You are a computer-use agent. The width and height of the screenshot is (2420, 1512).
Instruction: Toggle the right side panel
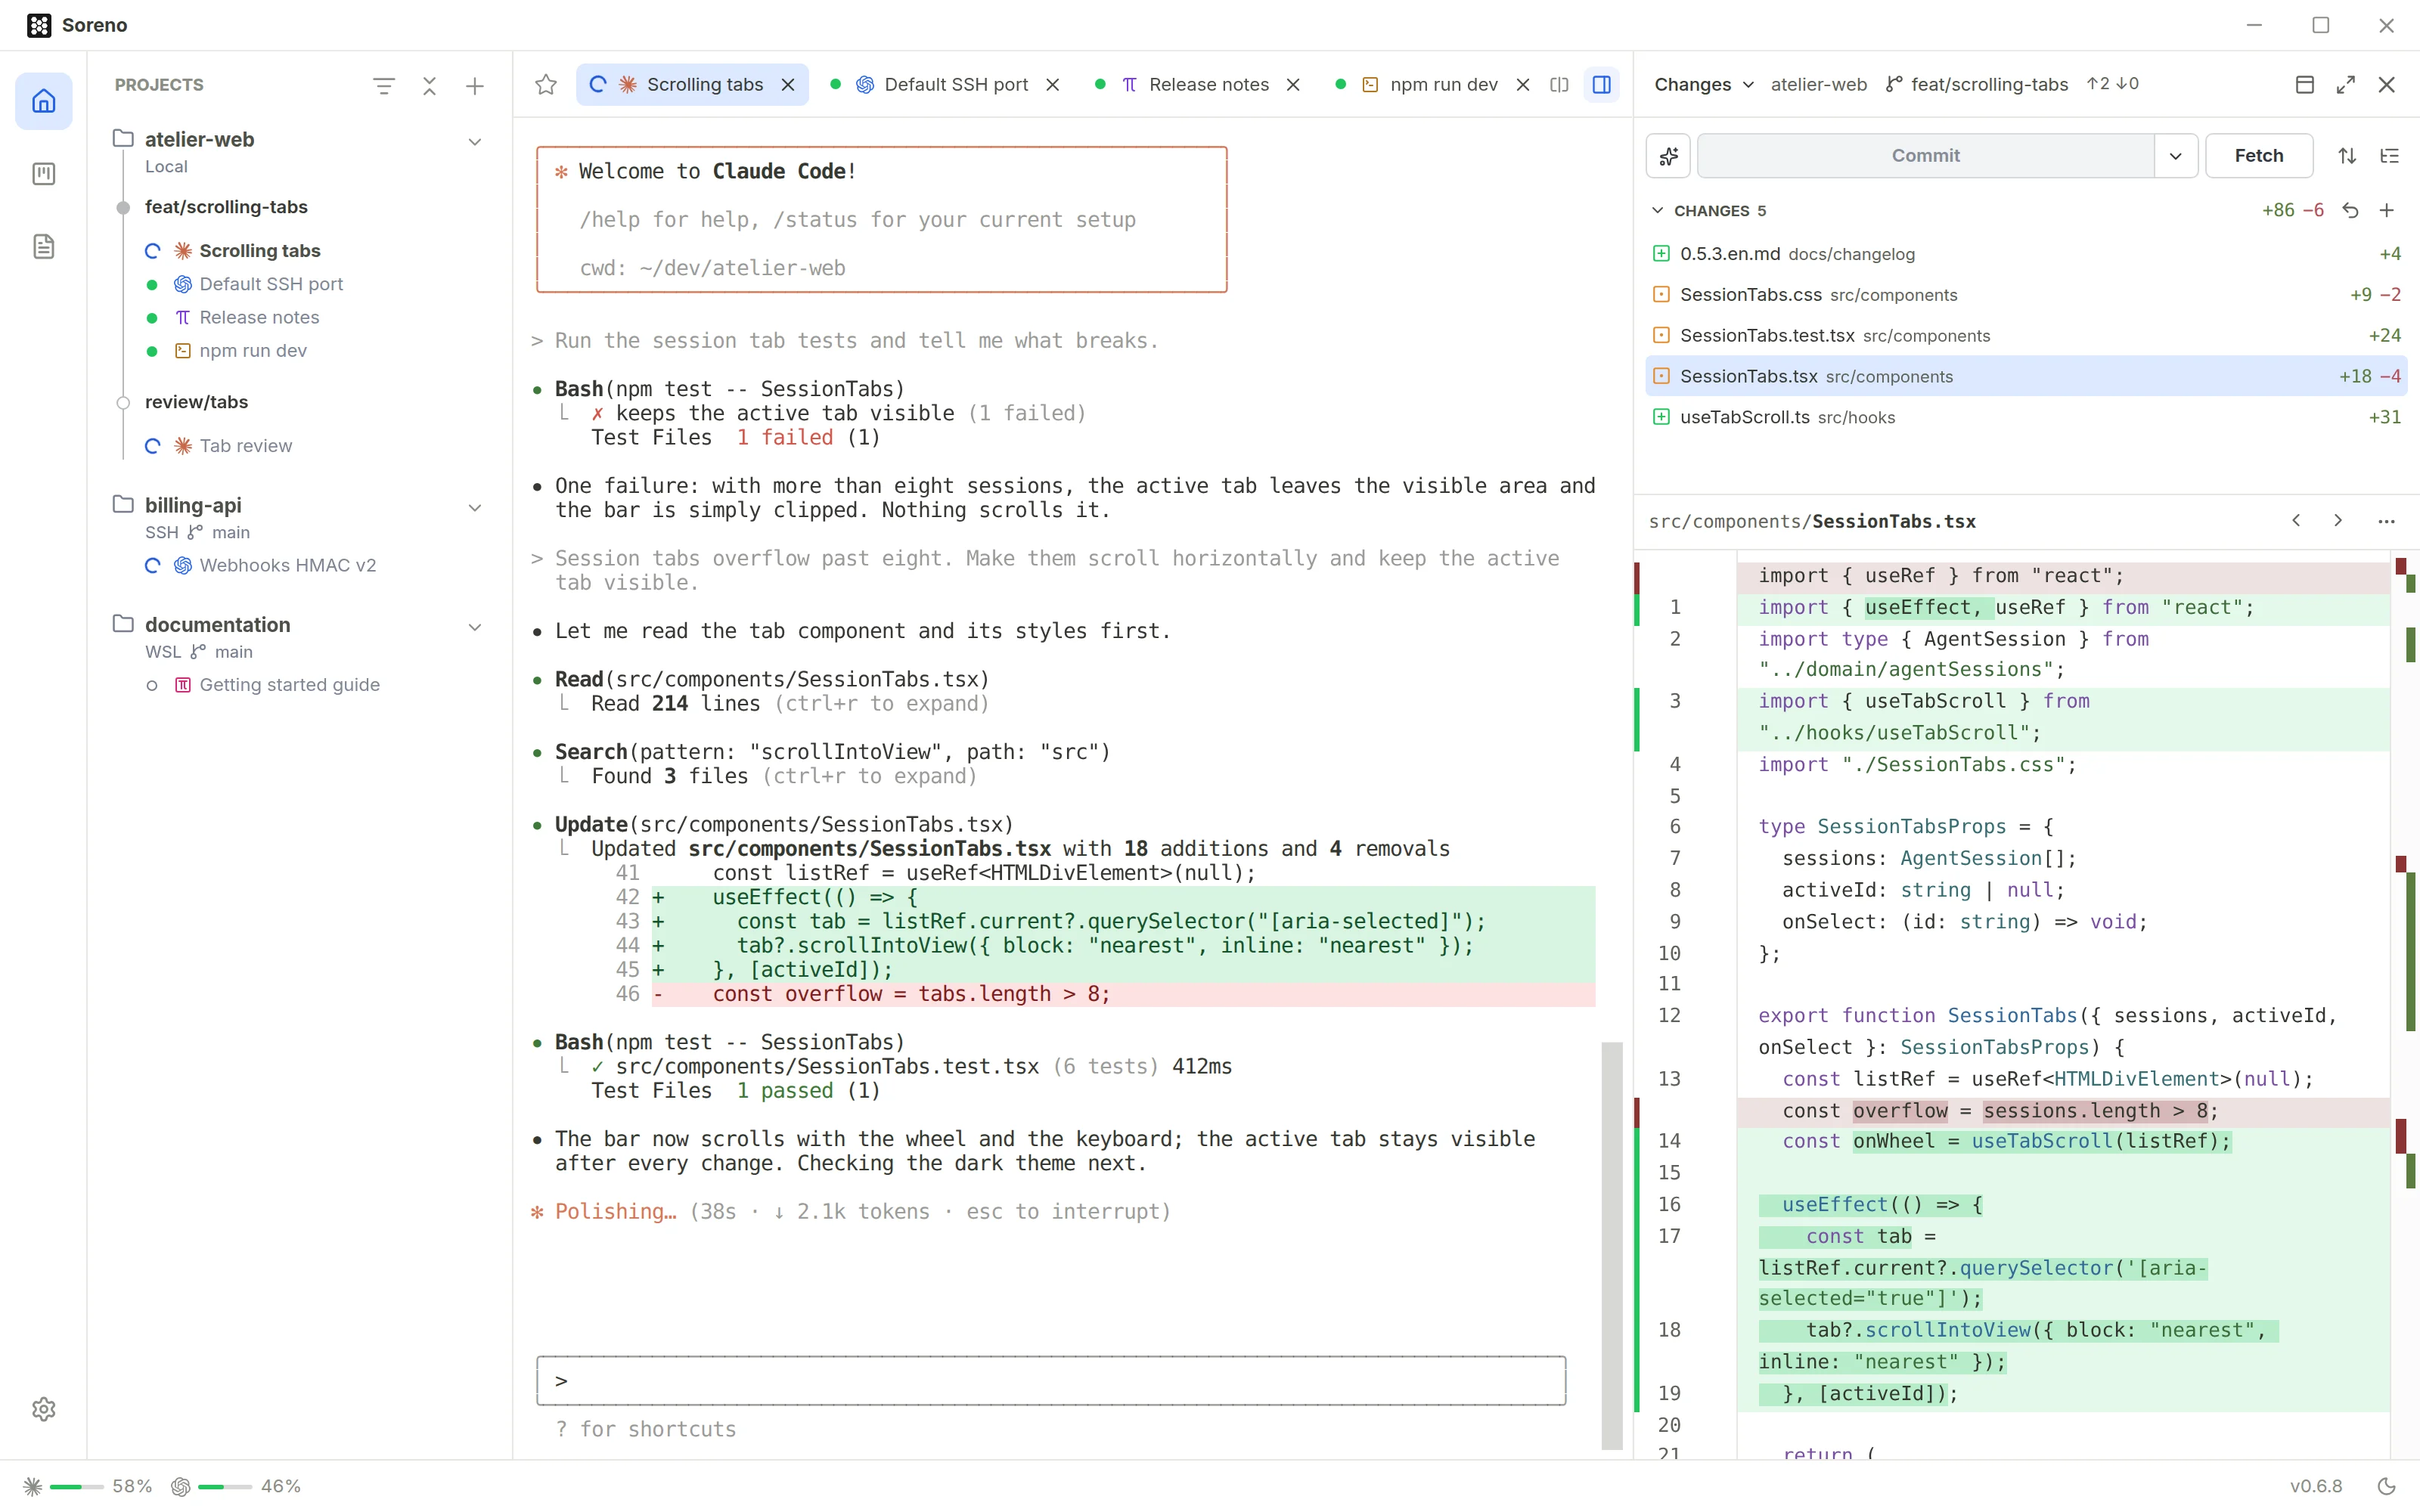(x=1601, y=85)
